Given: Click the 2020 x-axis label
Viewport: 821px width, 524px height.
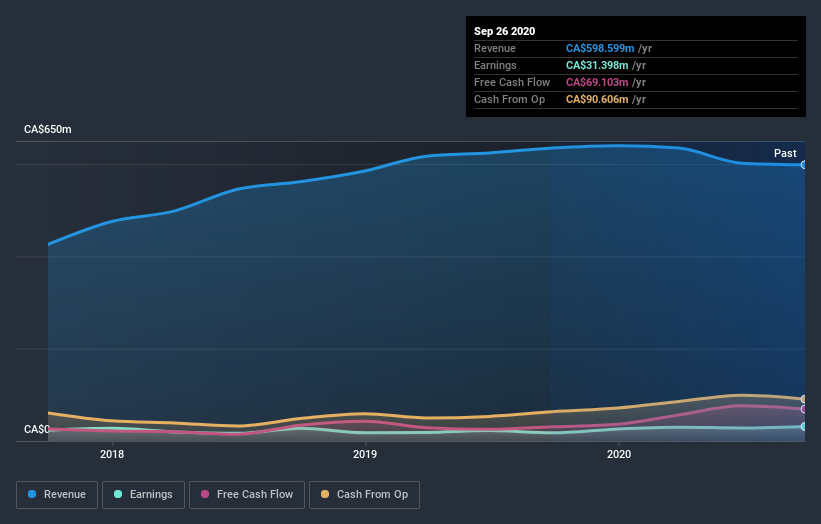Looking at the screenshot, I should 619,454.
